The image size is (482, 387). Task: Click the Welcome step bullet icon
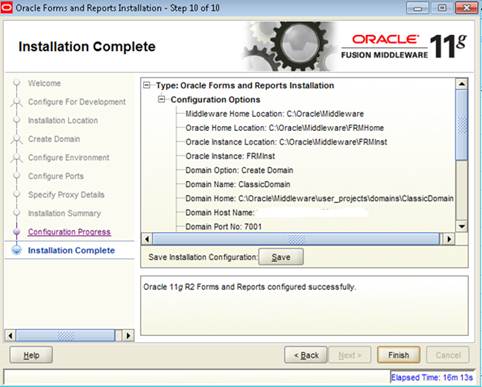click(16, 83)
